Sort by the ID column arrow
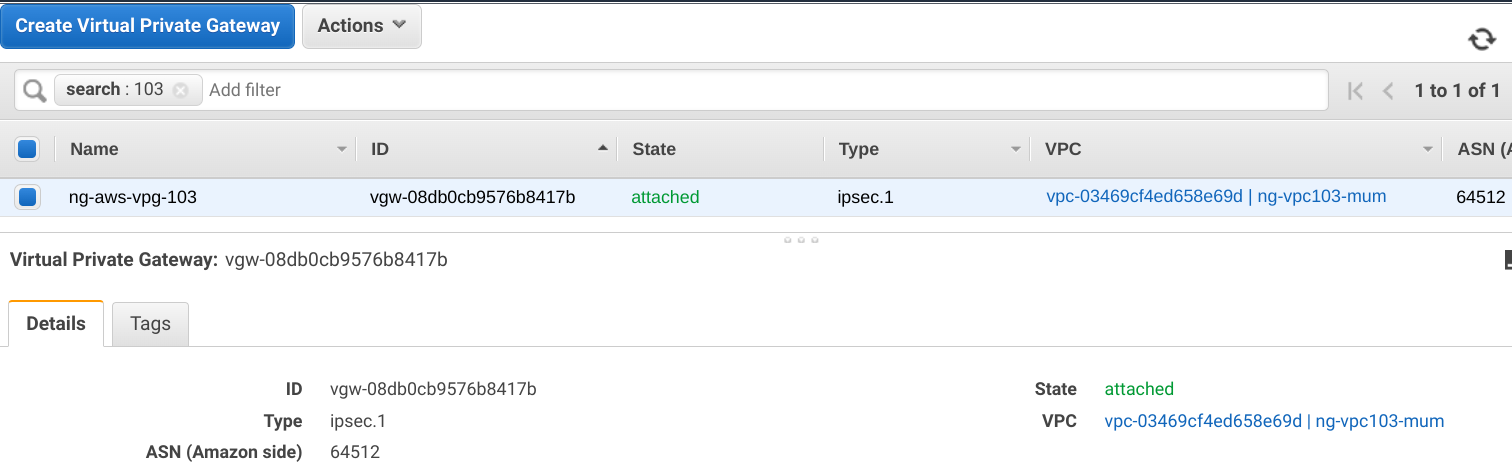This screenshot has width=1512, height=464. (x=602, y=148)
